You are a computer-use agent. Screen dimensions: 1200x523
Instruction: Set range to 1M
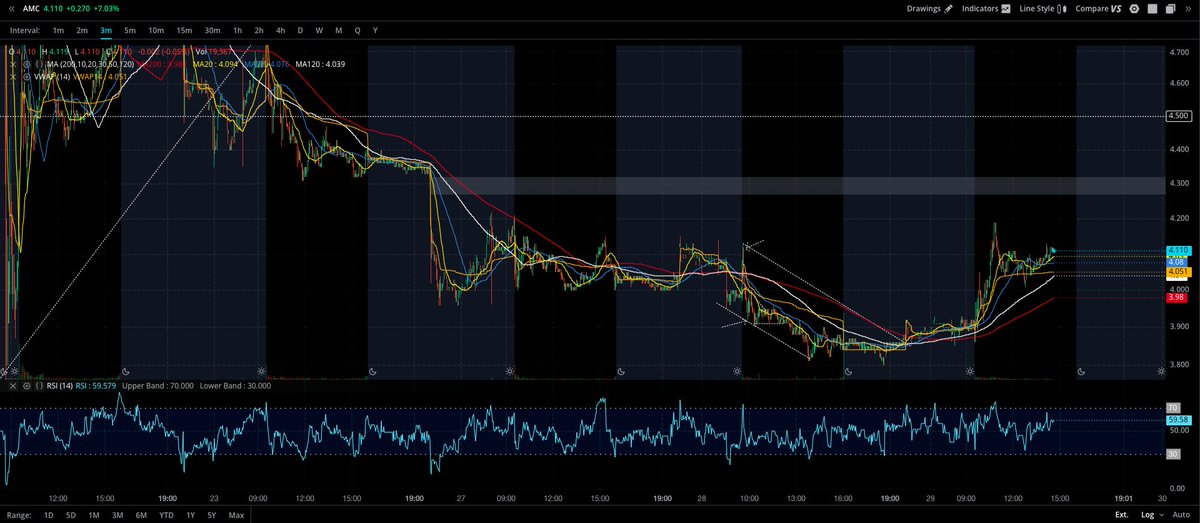(94, 515)
